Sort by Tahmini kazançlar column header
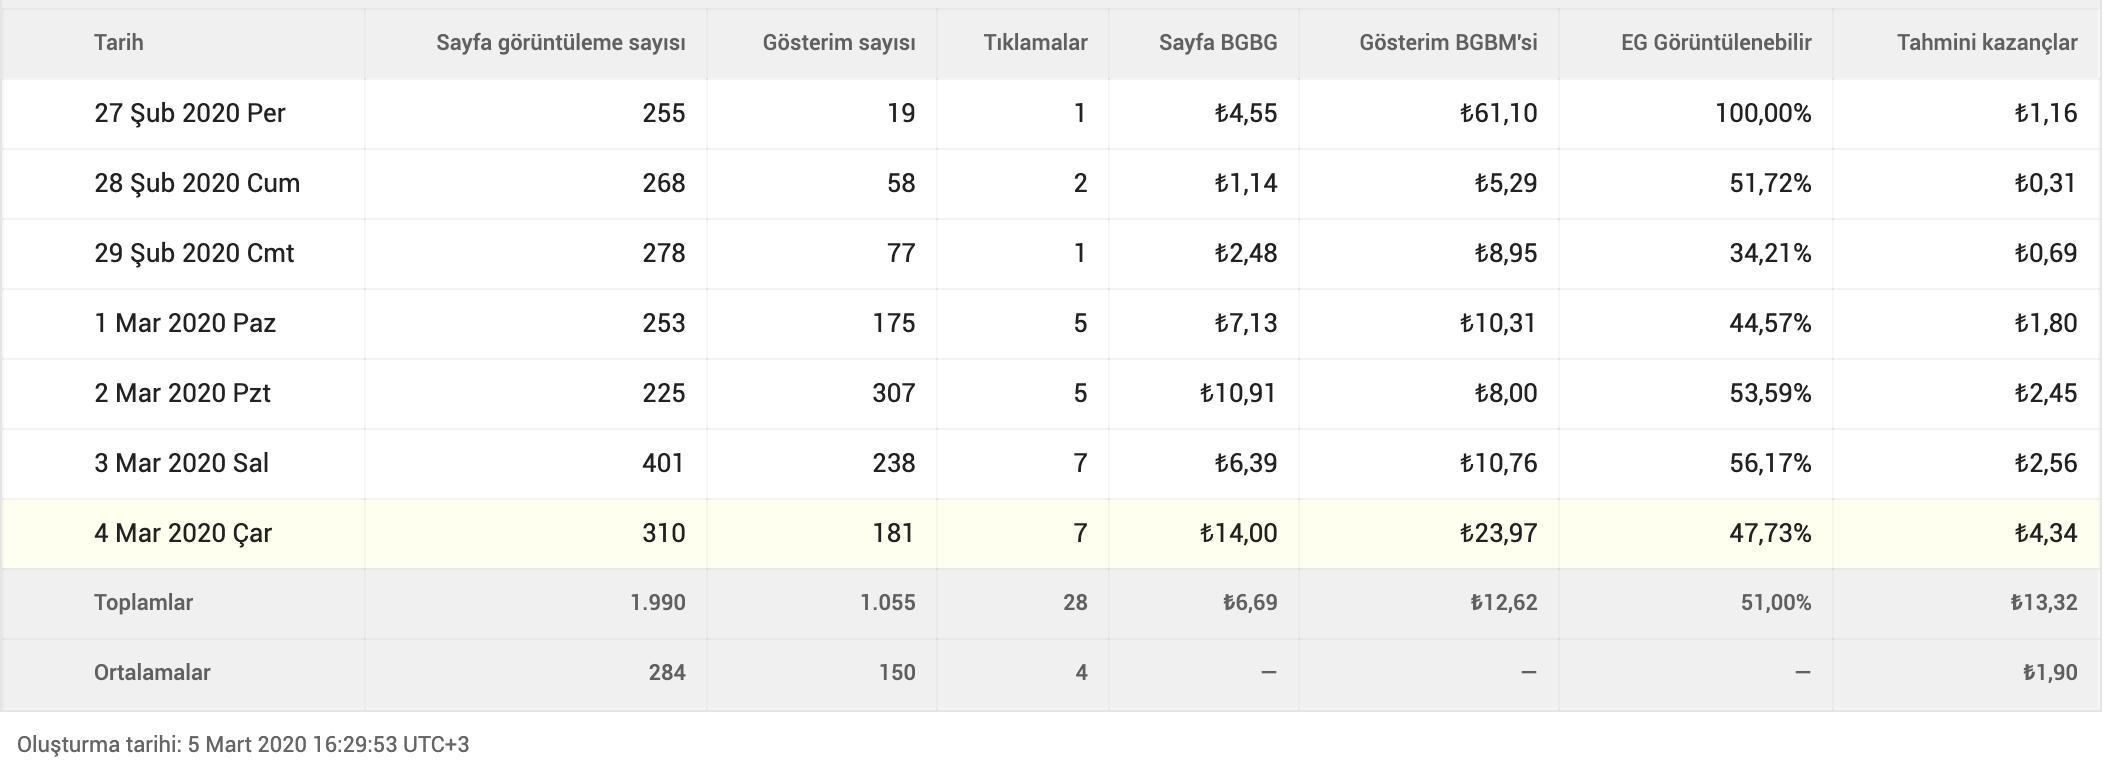 tap(1987, 42)
